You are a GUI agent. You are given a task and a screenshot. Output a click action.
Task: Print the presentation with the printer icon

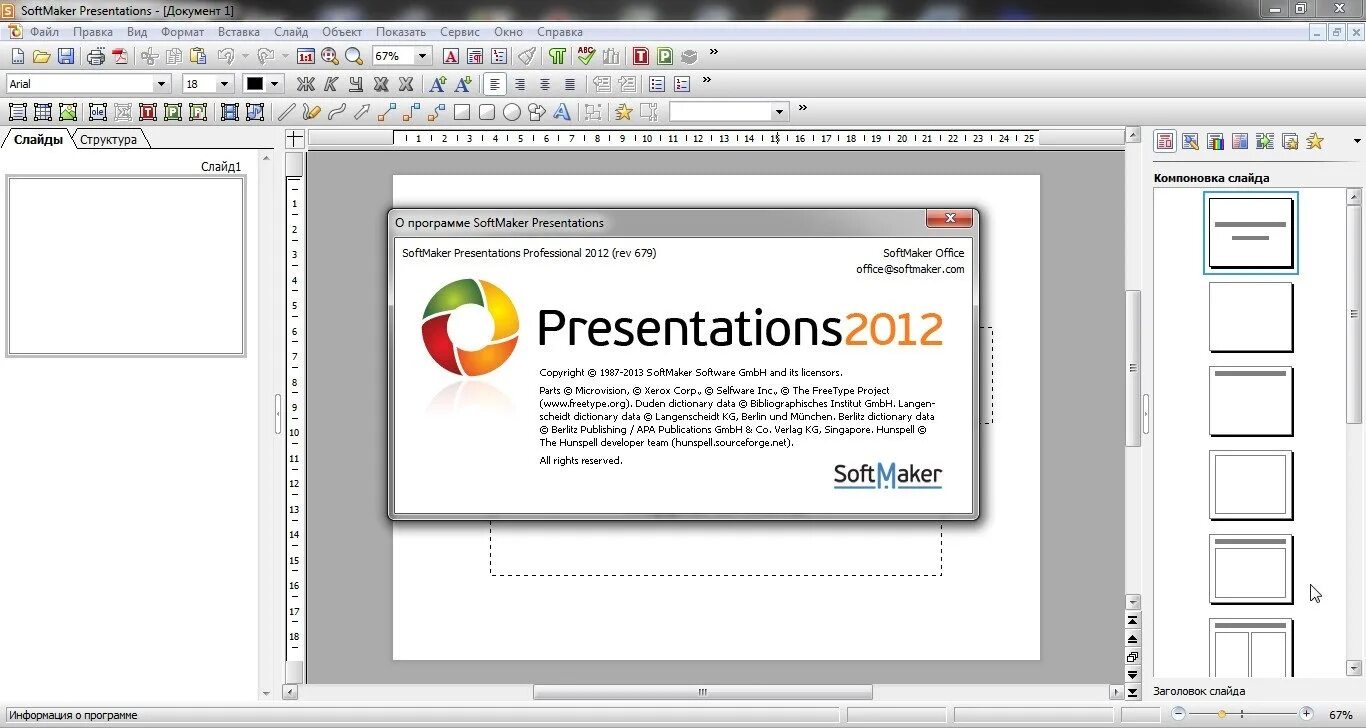[96, 56]
